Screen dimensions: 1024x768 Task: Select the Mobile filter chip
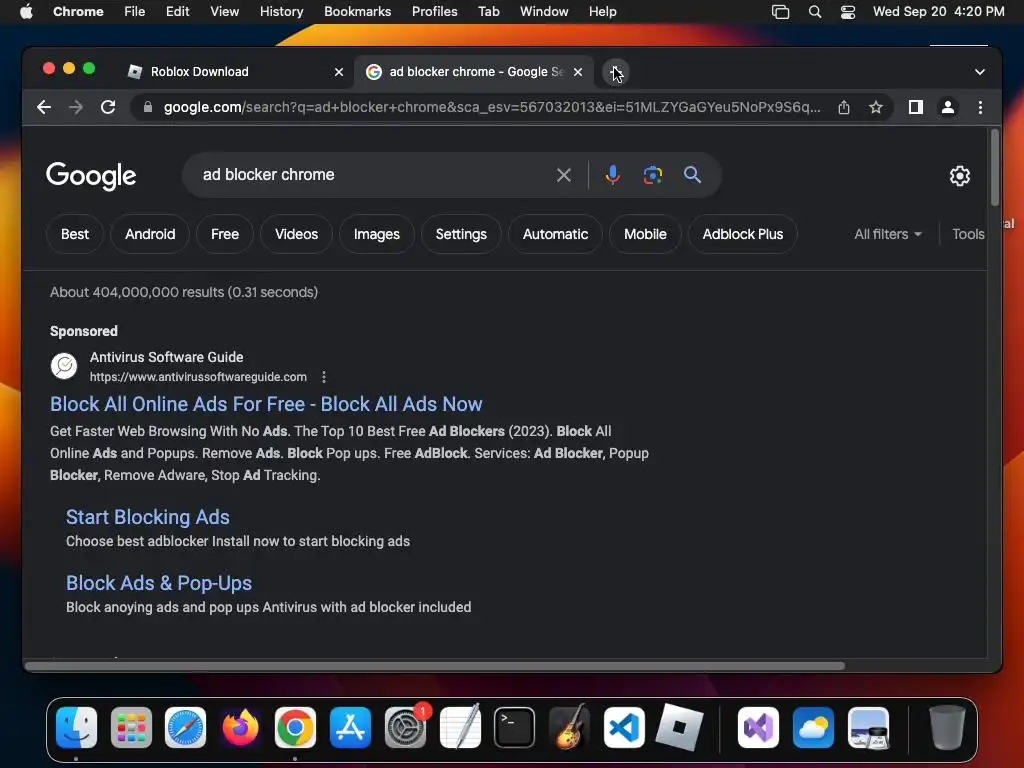645,234
